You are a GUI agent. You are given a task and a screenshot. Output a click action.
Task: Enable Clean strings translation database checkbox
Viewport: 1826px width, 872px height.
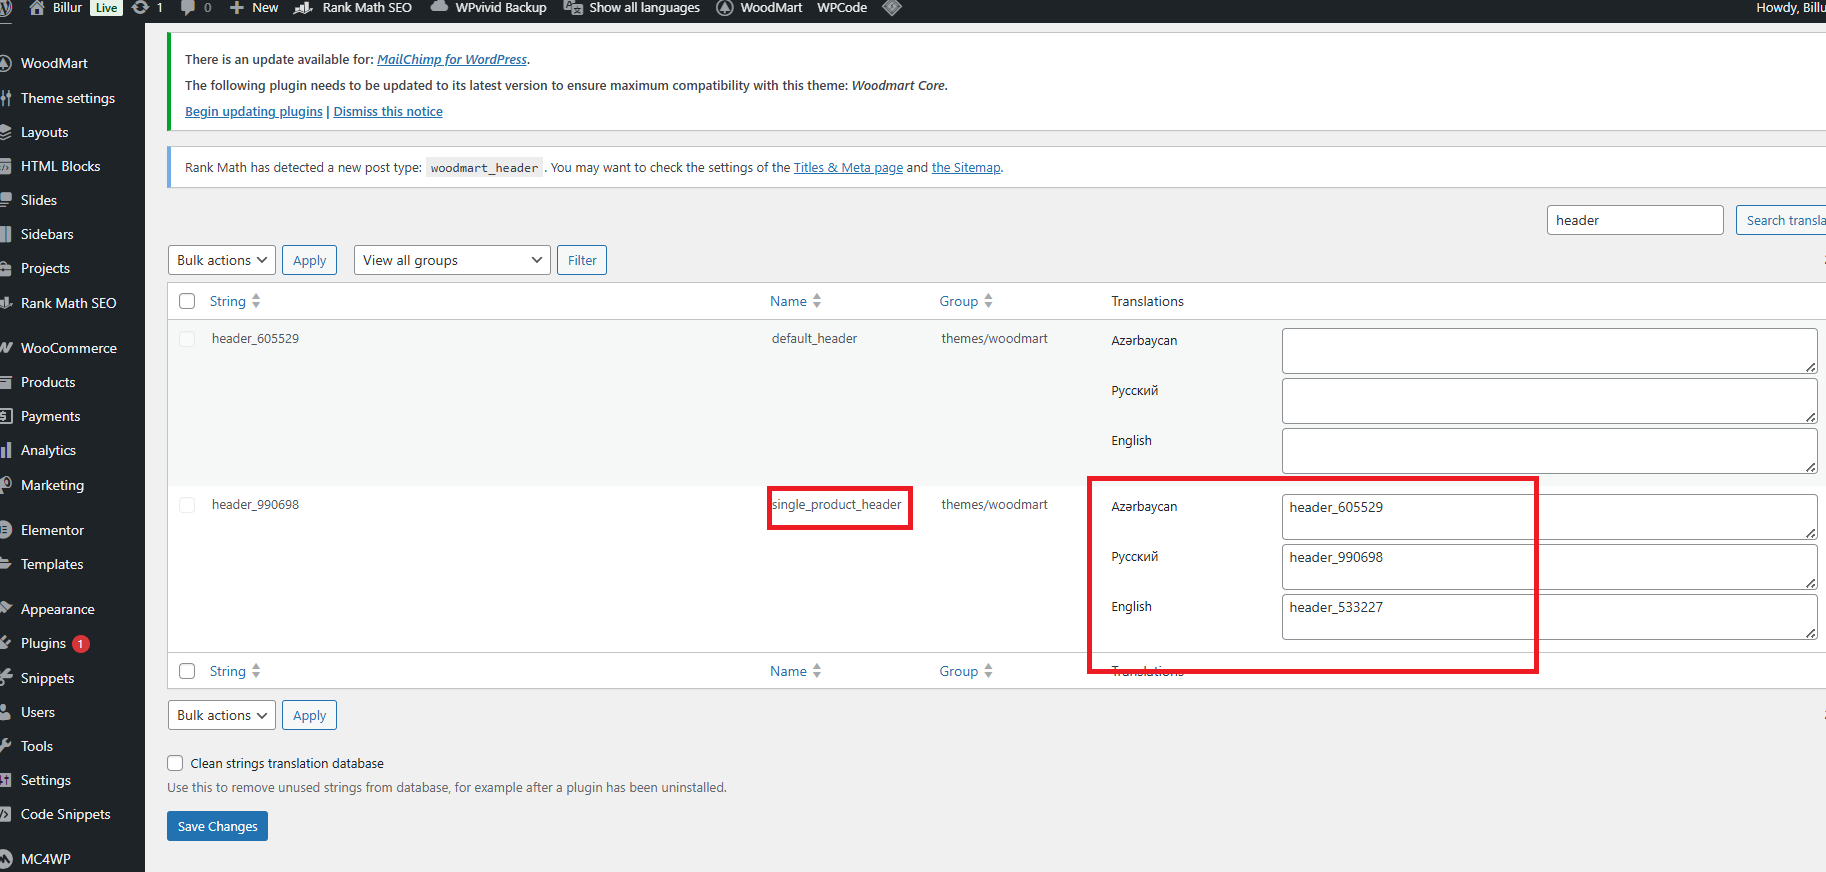pos(175,763)
